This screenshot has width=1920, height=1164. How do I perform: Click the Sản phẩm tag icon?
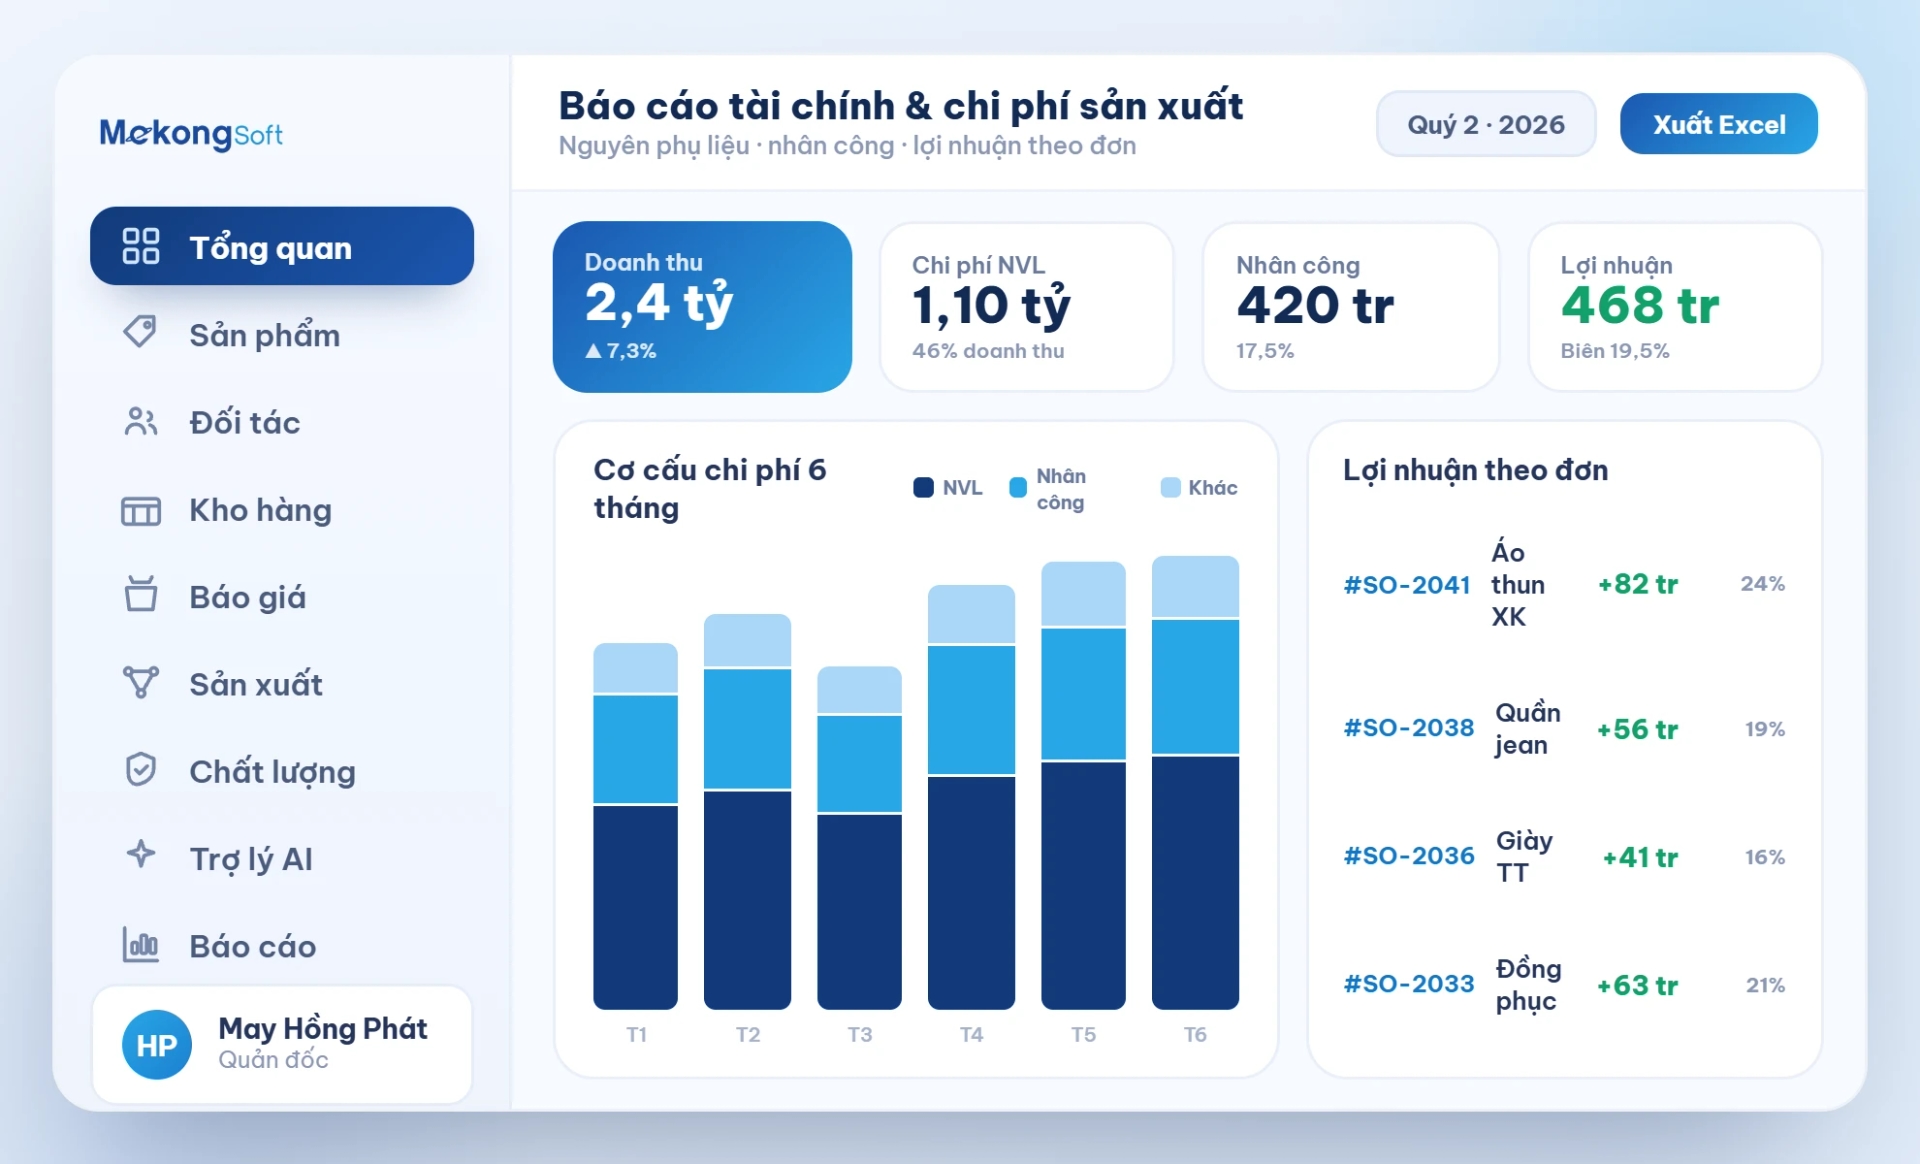pos(141,333)
